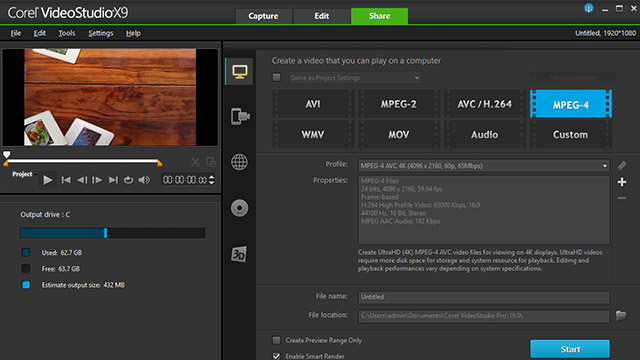Click the Start render button
This screenshot has height=360, width=640.
point(570,349)
